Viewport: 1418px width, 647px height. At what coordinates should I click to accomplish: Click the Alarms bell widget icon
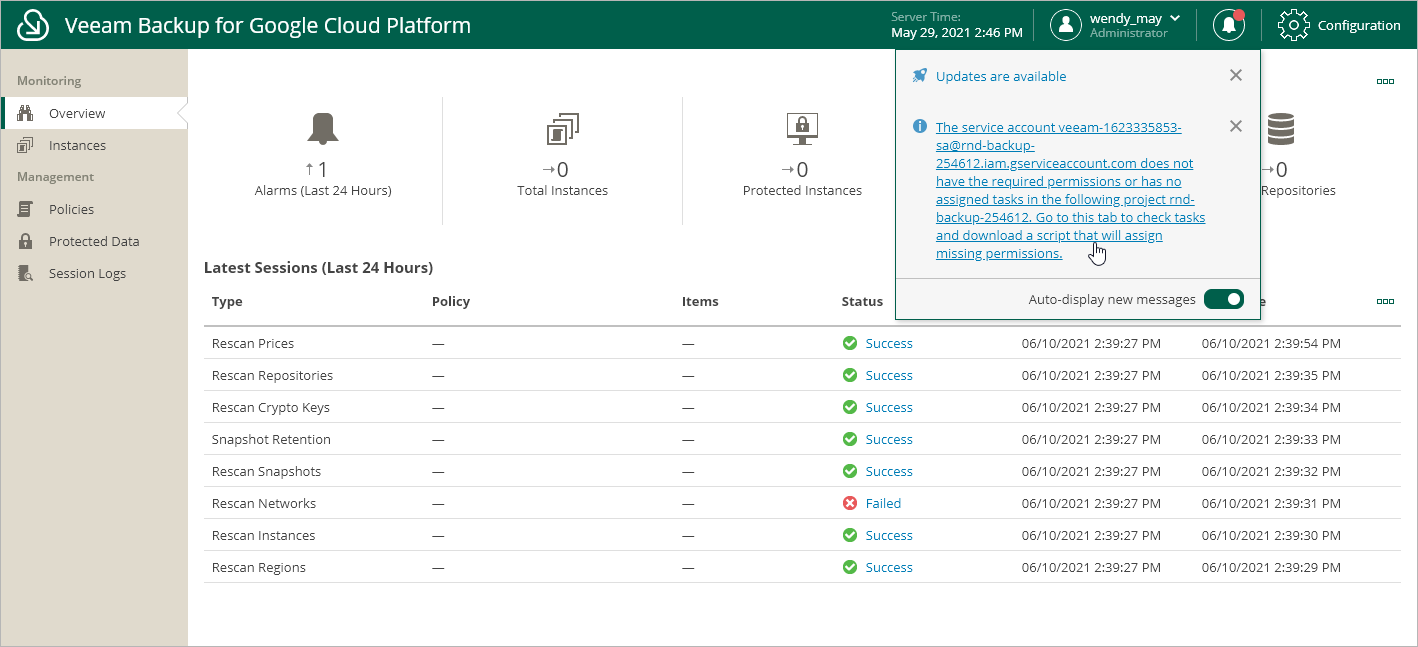click(322, 128)
